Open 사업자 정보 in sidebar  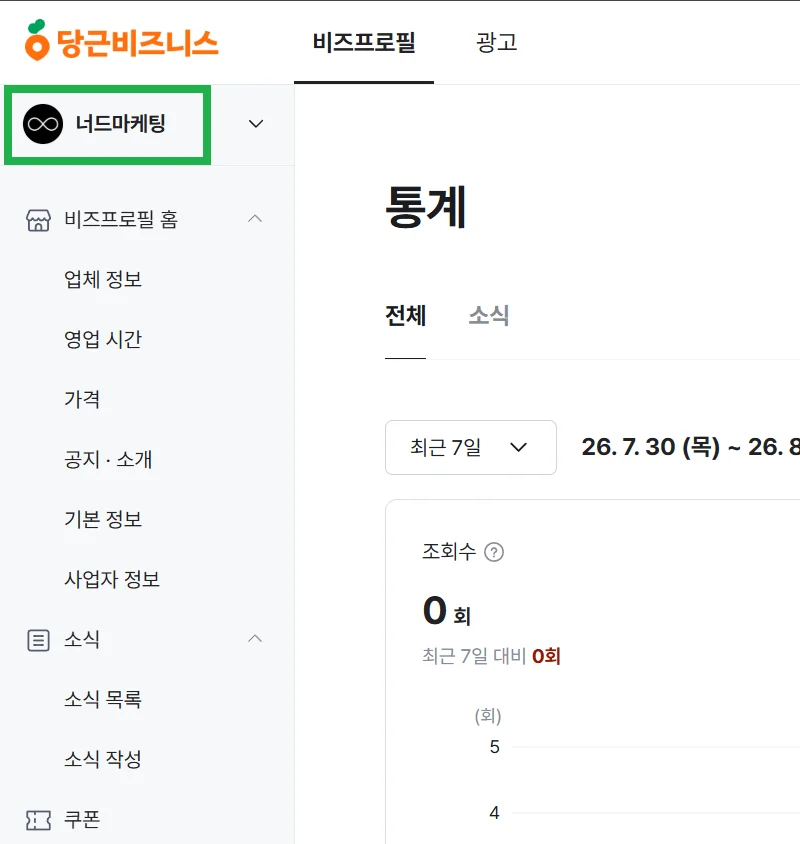click(x=112, y=579)
